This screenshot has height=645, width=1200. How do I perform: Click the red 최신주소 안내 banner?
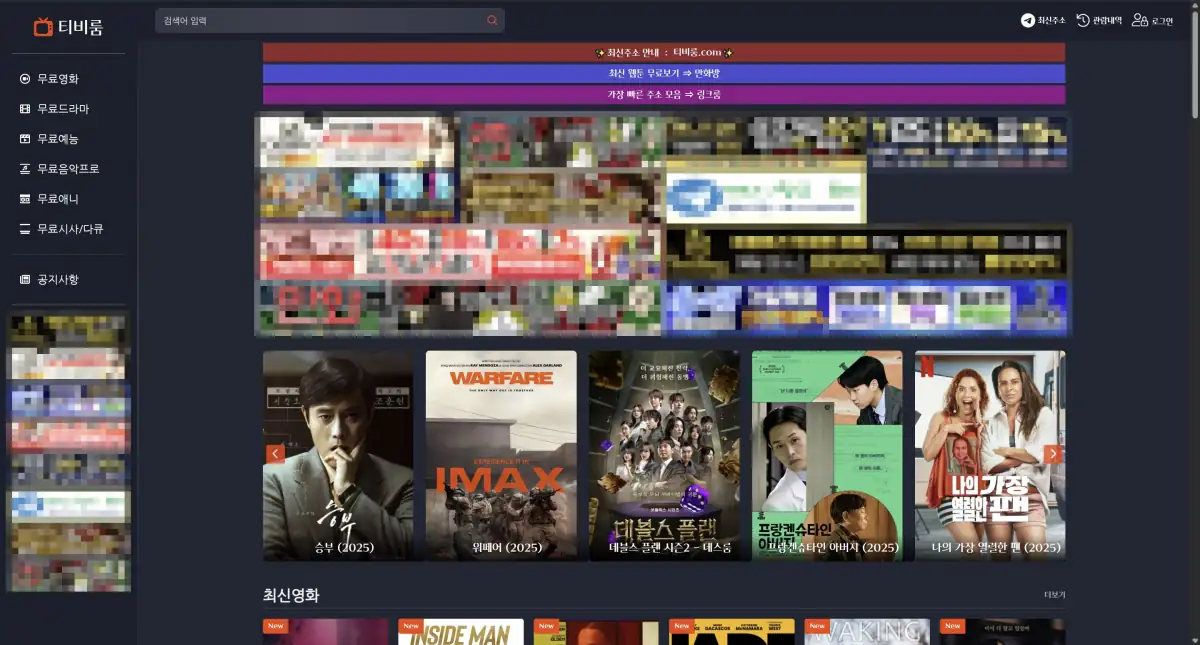664,52
